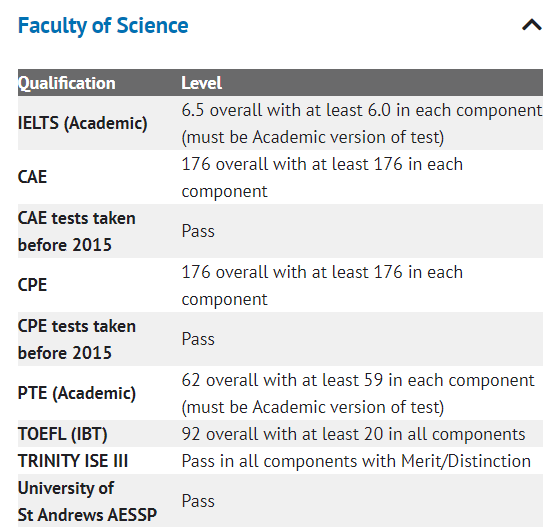Viewport: 559px width, 527px height.
Task: Click the CAE 176 overall level text
Action: pos(322,177)
